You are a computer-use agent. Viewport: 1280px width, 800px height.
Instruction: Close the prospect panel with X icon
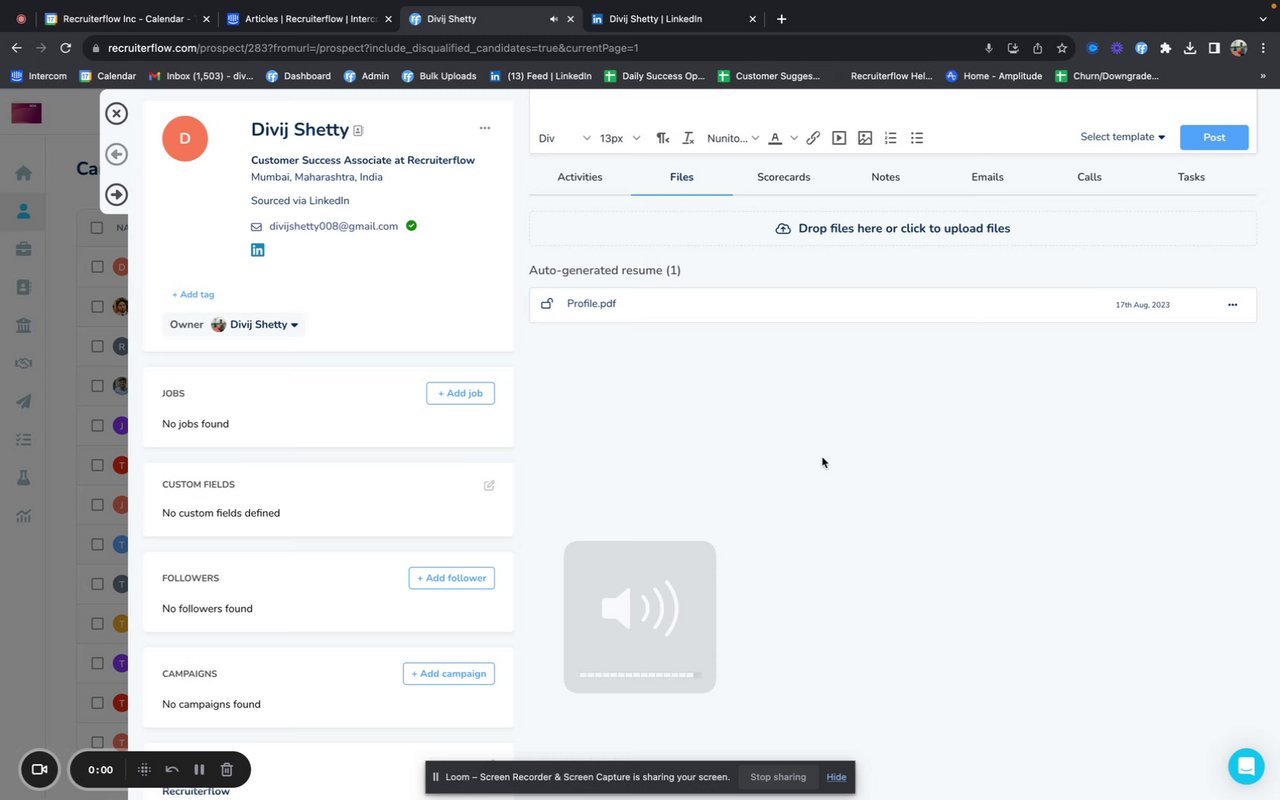(117, 114)
